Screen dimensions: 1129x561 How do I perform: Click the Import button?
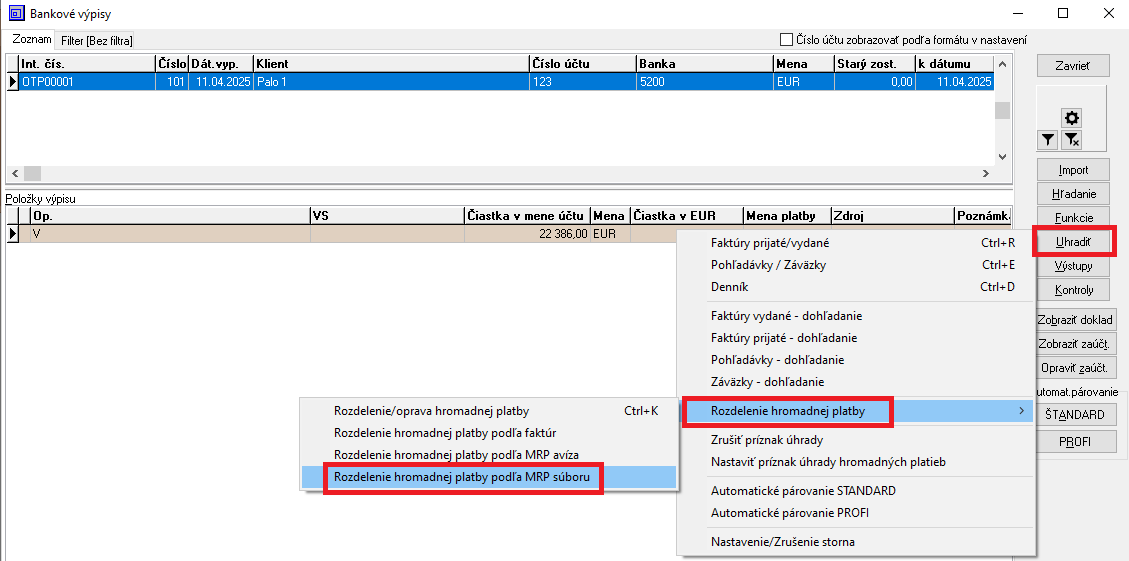pos(1073,170)
